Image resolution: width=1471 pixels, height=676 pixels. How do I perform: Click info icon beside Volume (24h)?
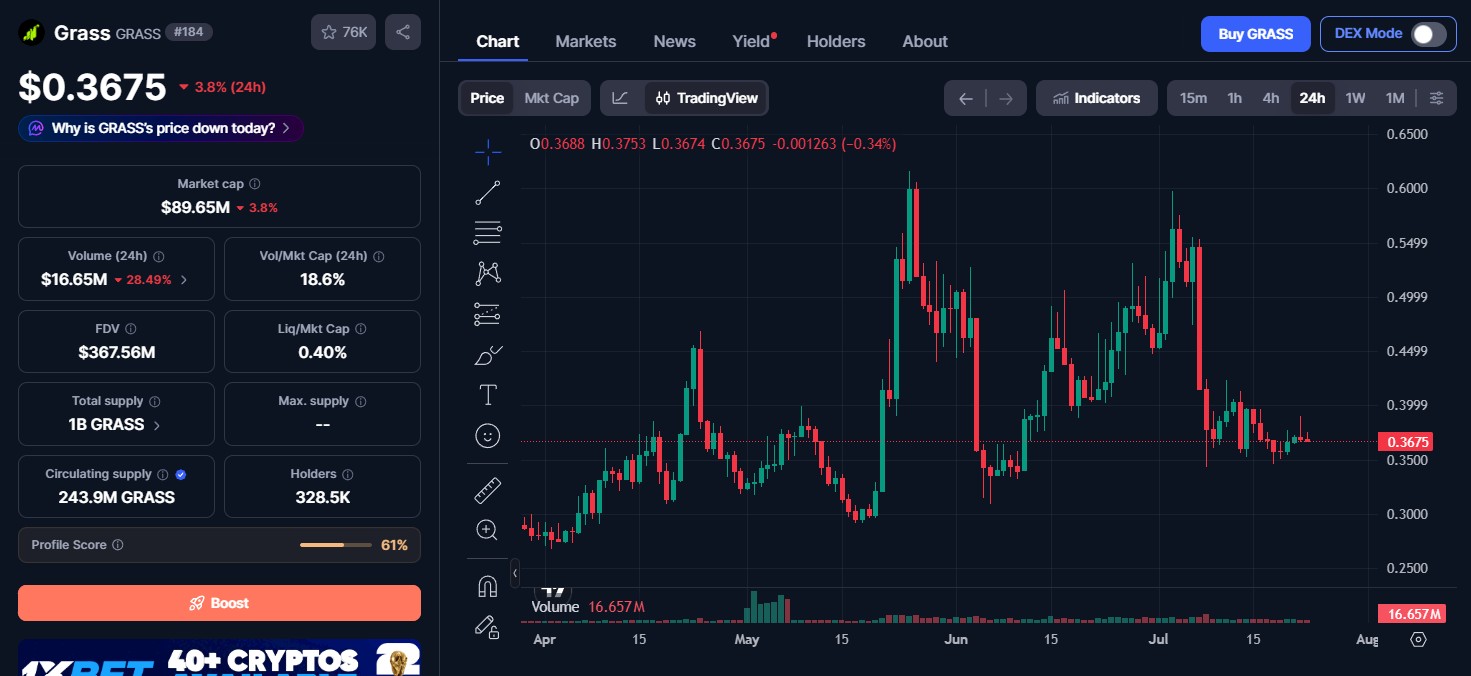pos(158,256)
